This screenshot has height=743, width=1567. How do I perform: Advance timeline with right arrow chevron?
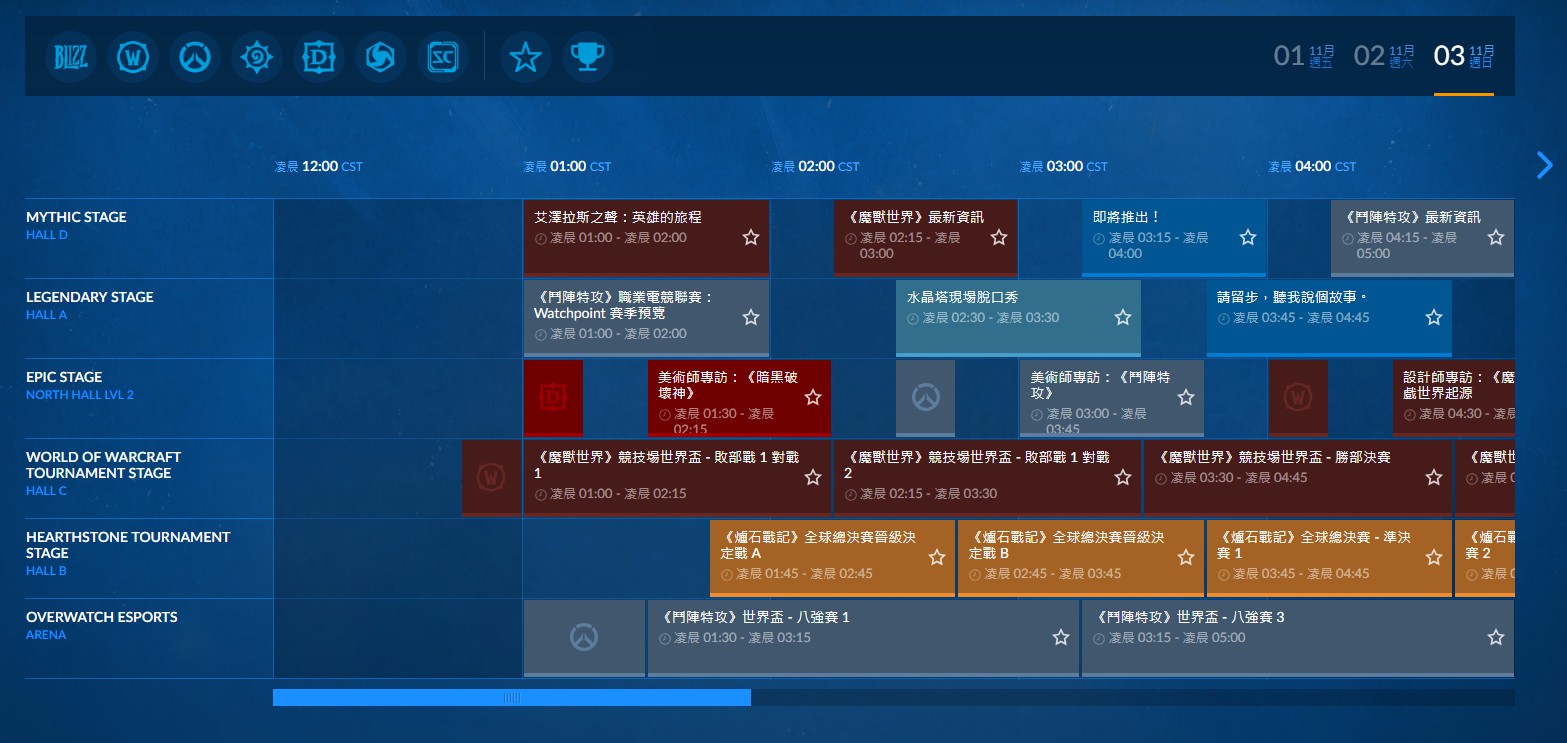(1545, 165)
